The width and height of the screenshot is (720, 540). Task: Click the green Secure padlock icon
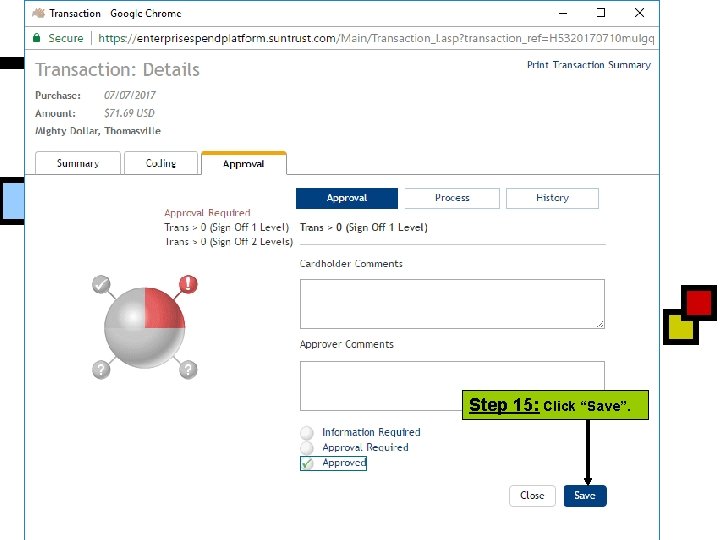pyautogui.click(x=37, y=38)
